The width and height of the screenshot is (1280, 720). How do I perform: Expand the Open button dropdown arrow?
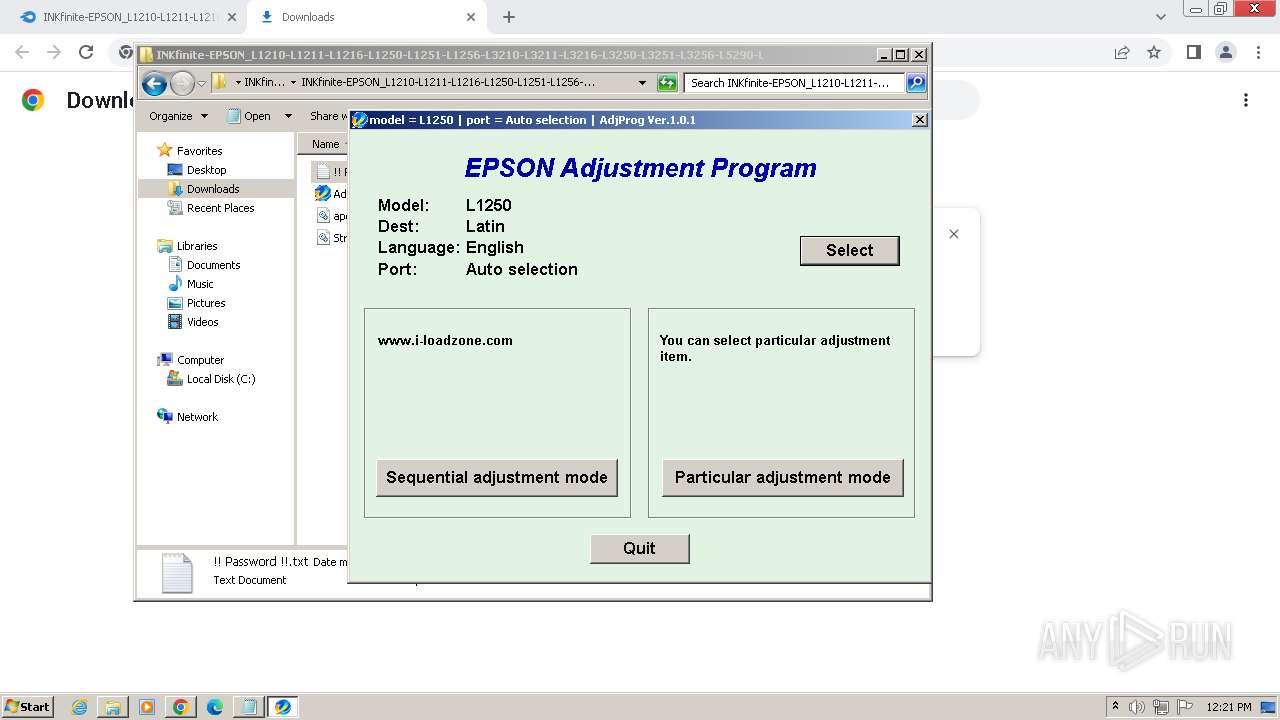pyautogui.click(x=288, y=116)
